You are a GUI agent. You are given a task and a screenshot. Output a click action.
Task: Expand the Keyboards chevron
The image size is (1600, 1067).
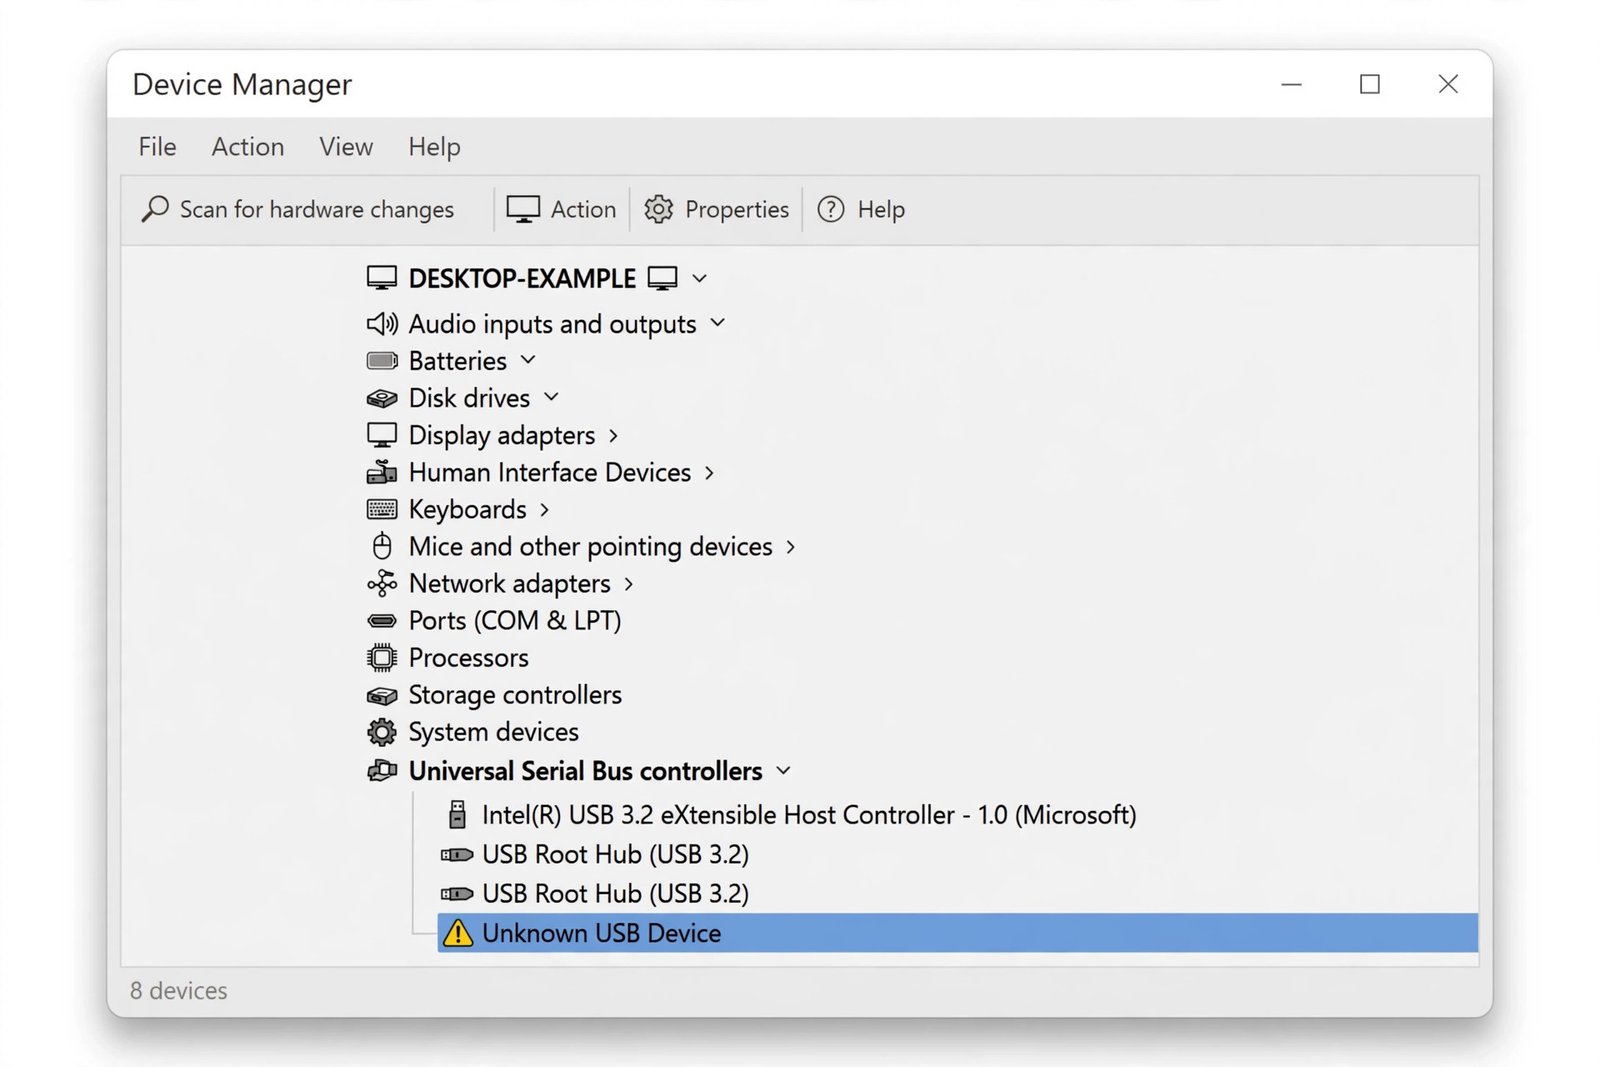544,510
